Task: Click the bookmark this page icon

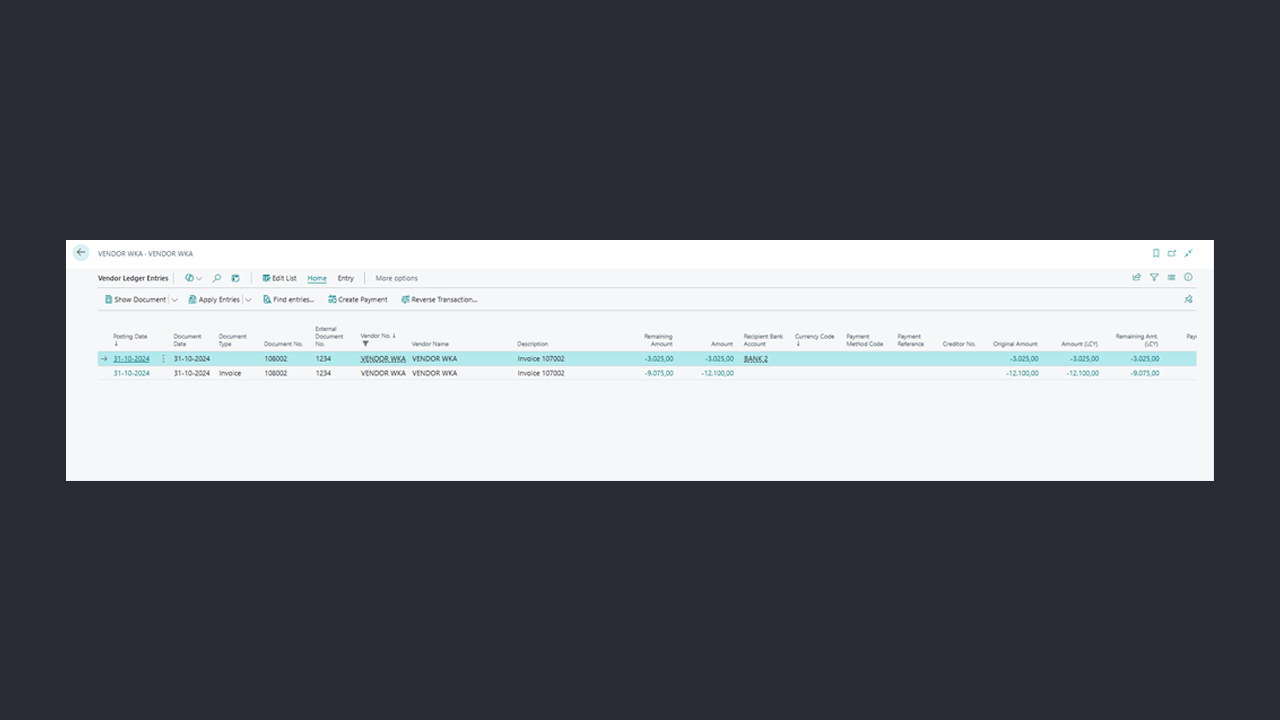Action: pos(1156,254)
